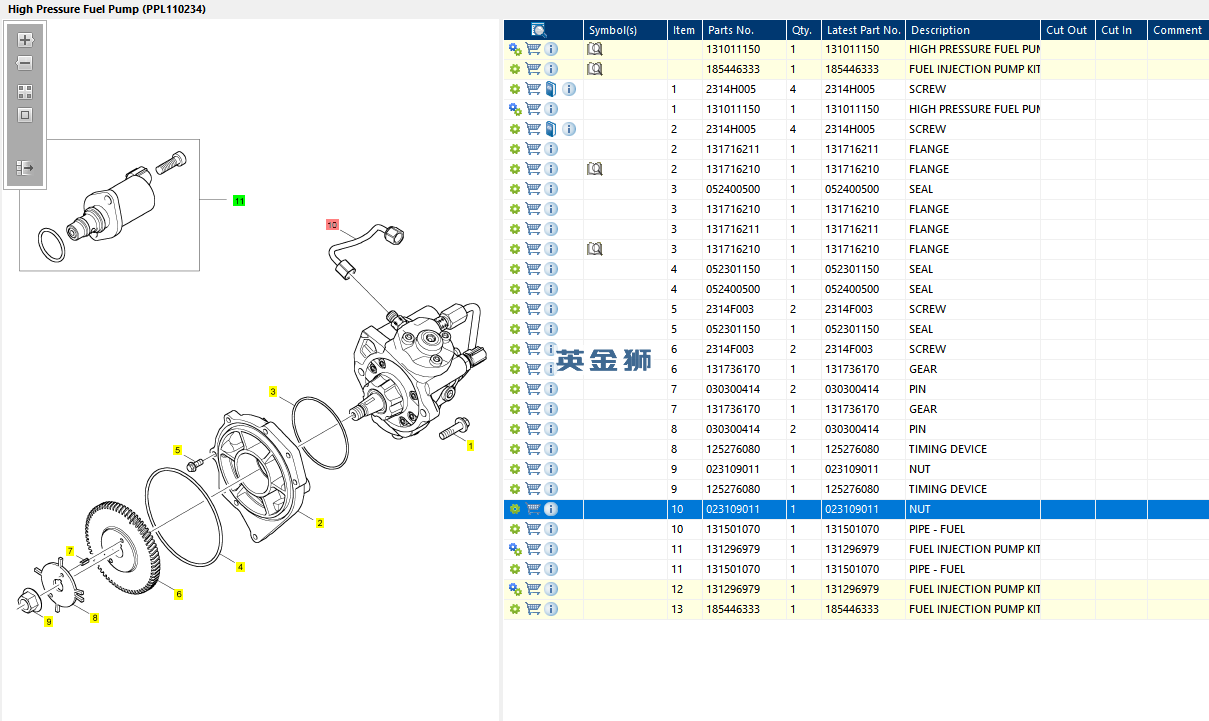This screenshot has width=1209, height=721.
Task: Zoom in on the diagram with plus button
Action: 25,41
